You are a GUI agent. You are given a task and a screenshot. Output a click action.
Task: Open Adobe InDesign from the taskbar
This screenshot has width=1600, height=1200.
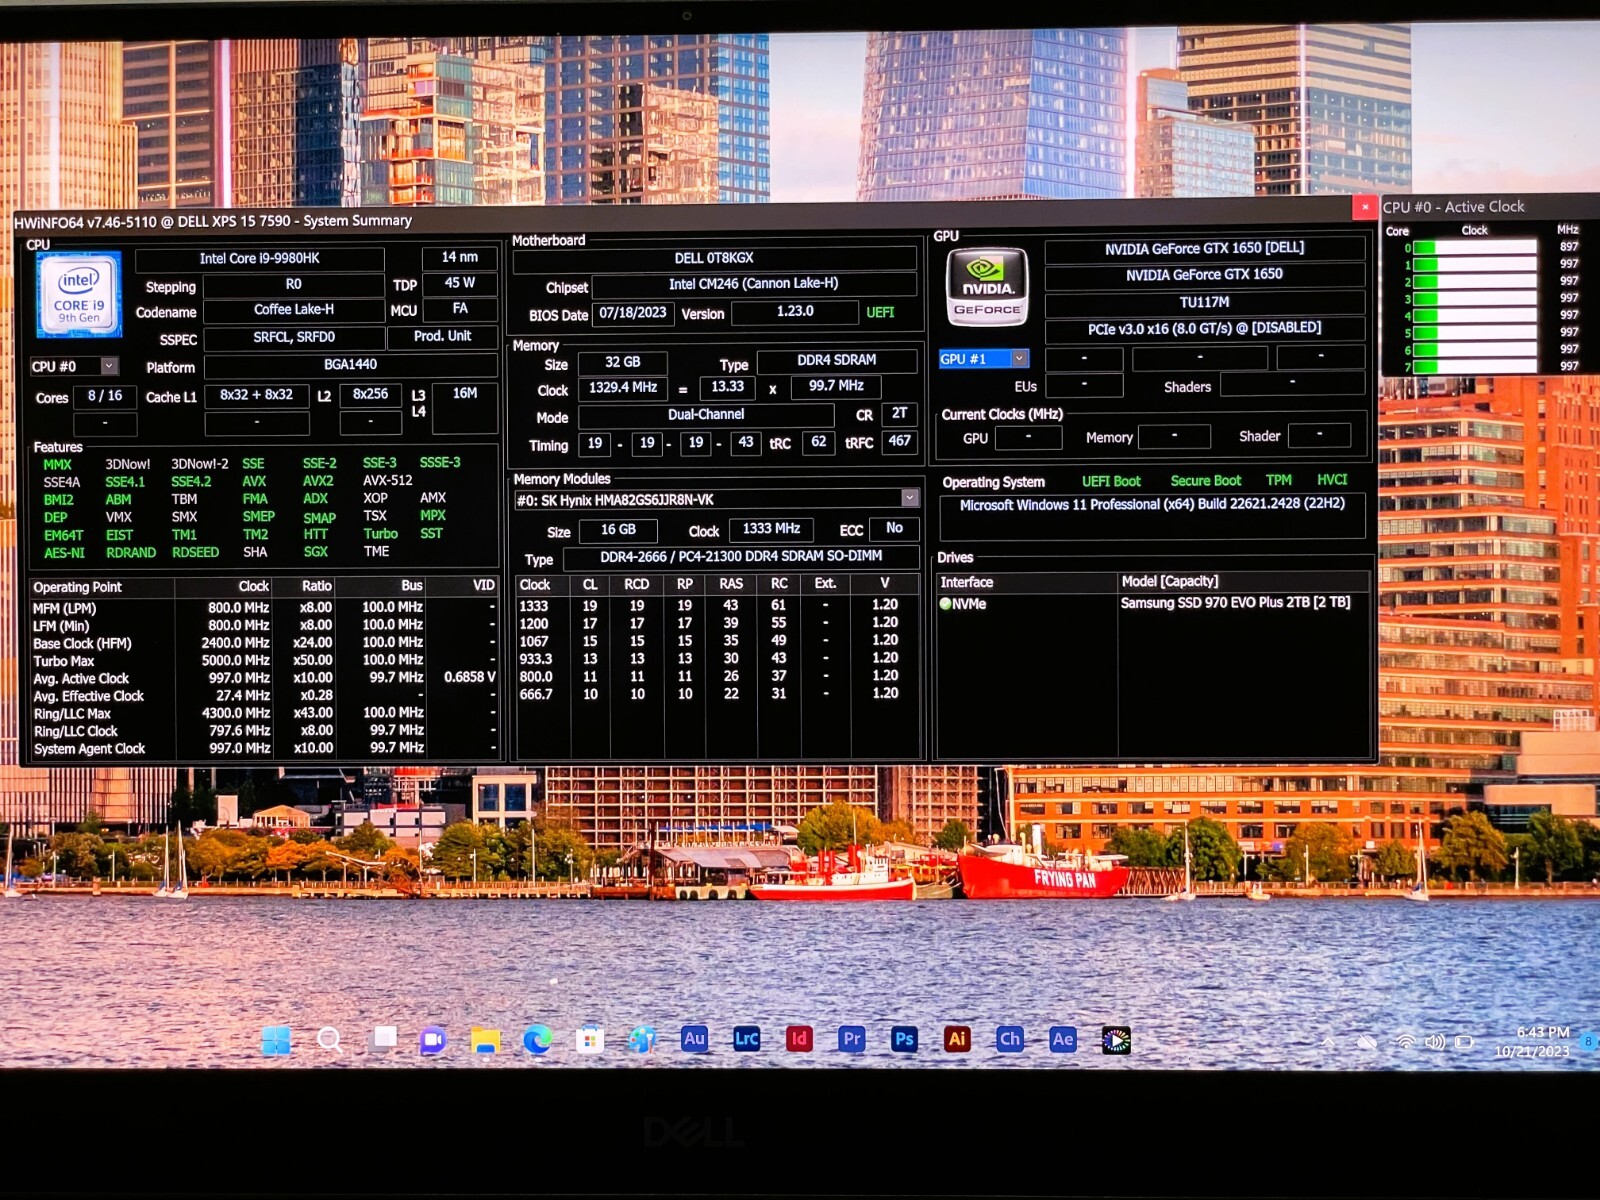799,1040
